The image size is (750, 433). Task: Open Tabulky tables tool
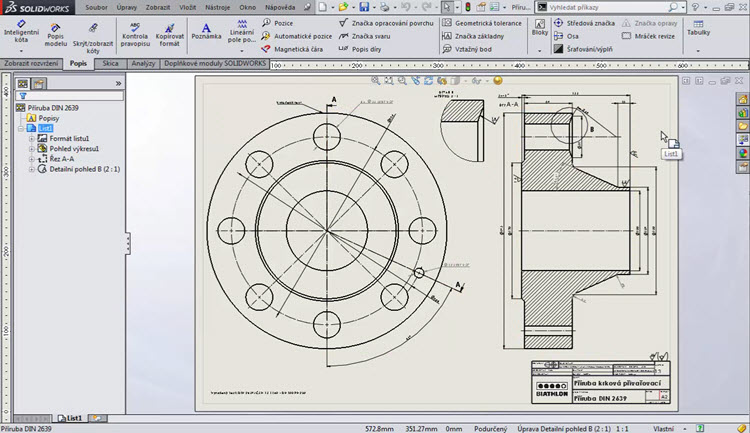click(698, 28)
